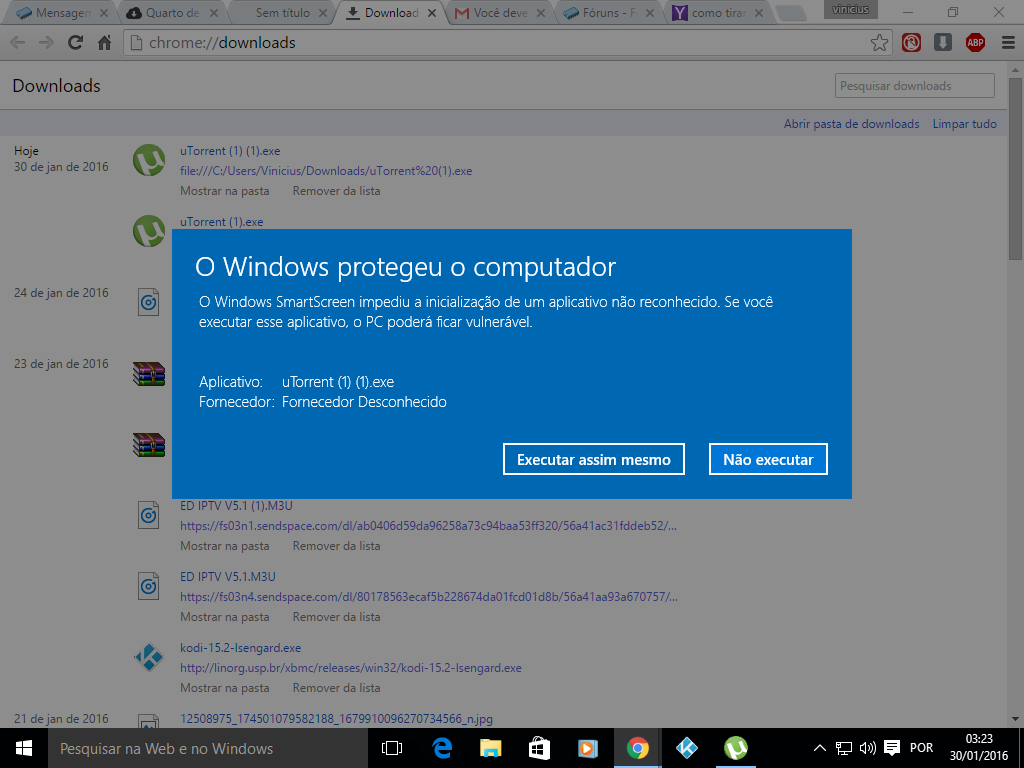1024x768 pixels.
Task: Click the file icon beside 24 de jan
Action: (x=149, y=302)
